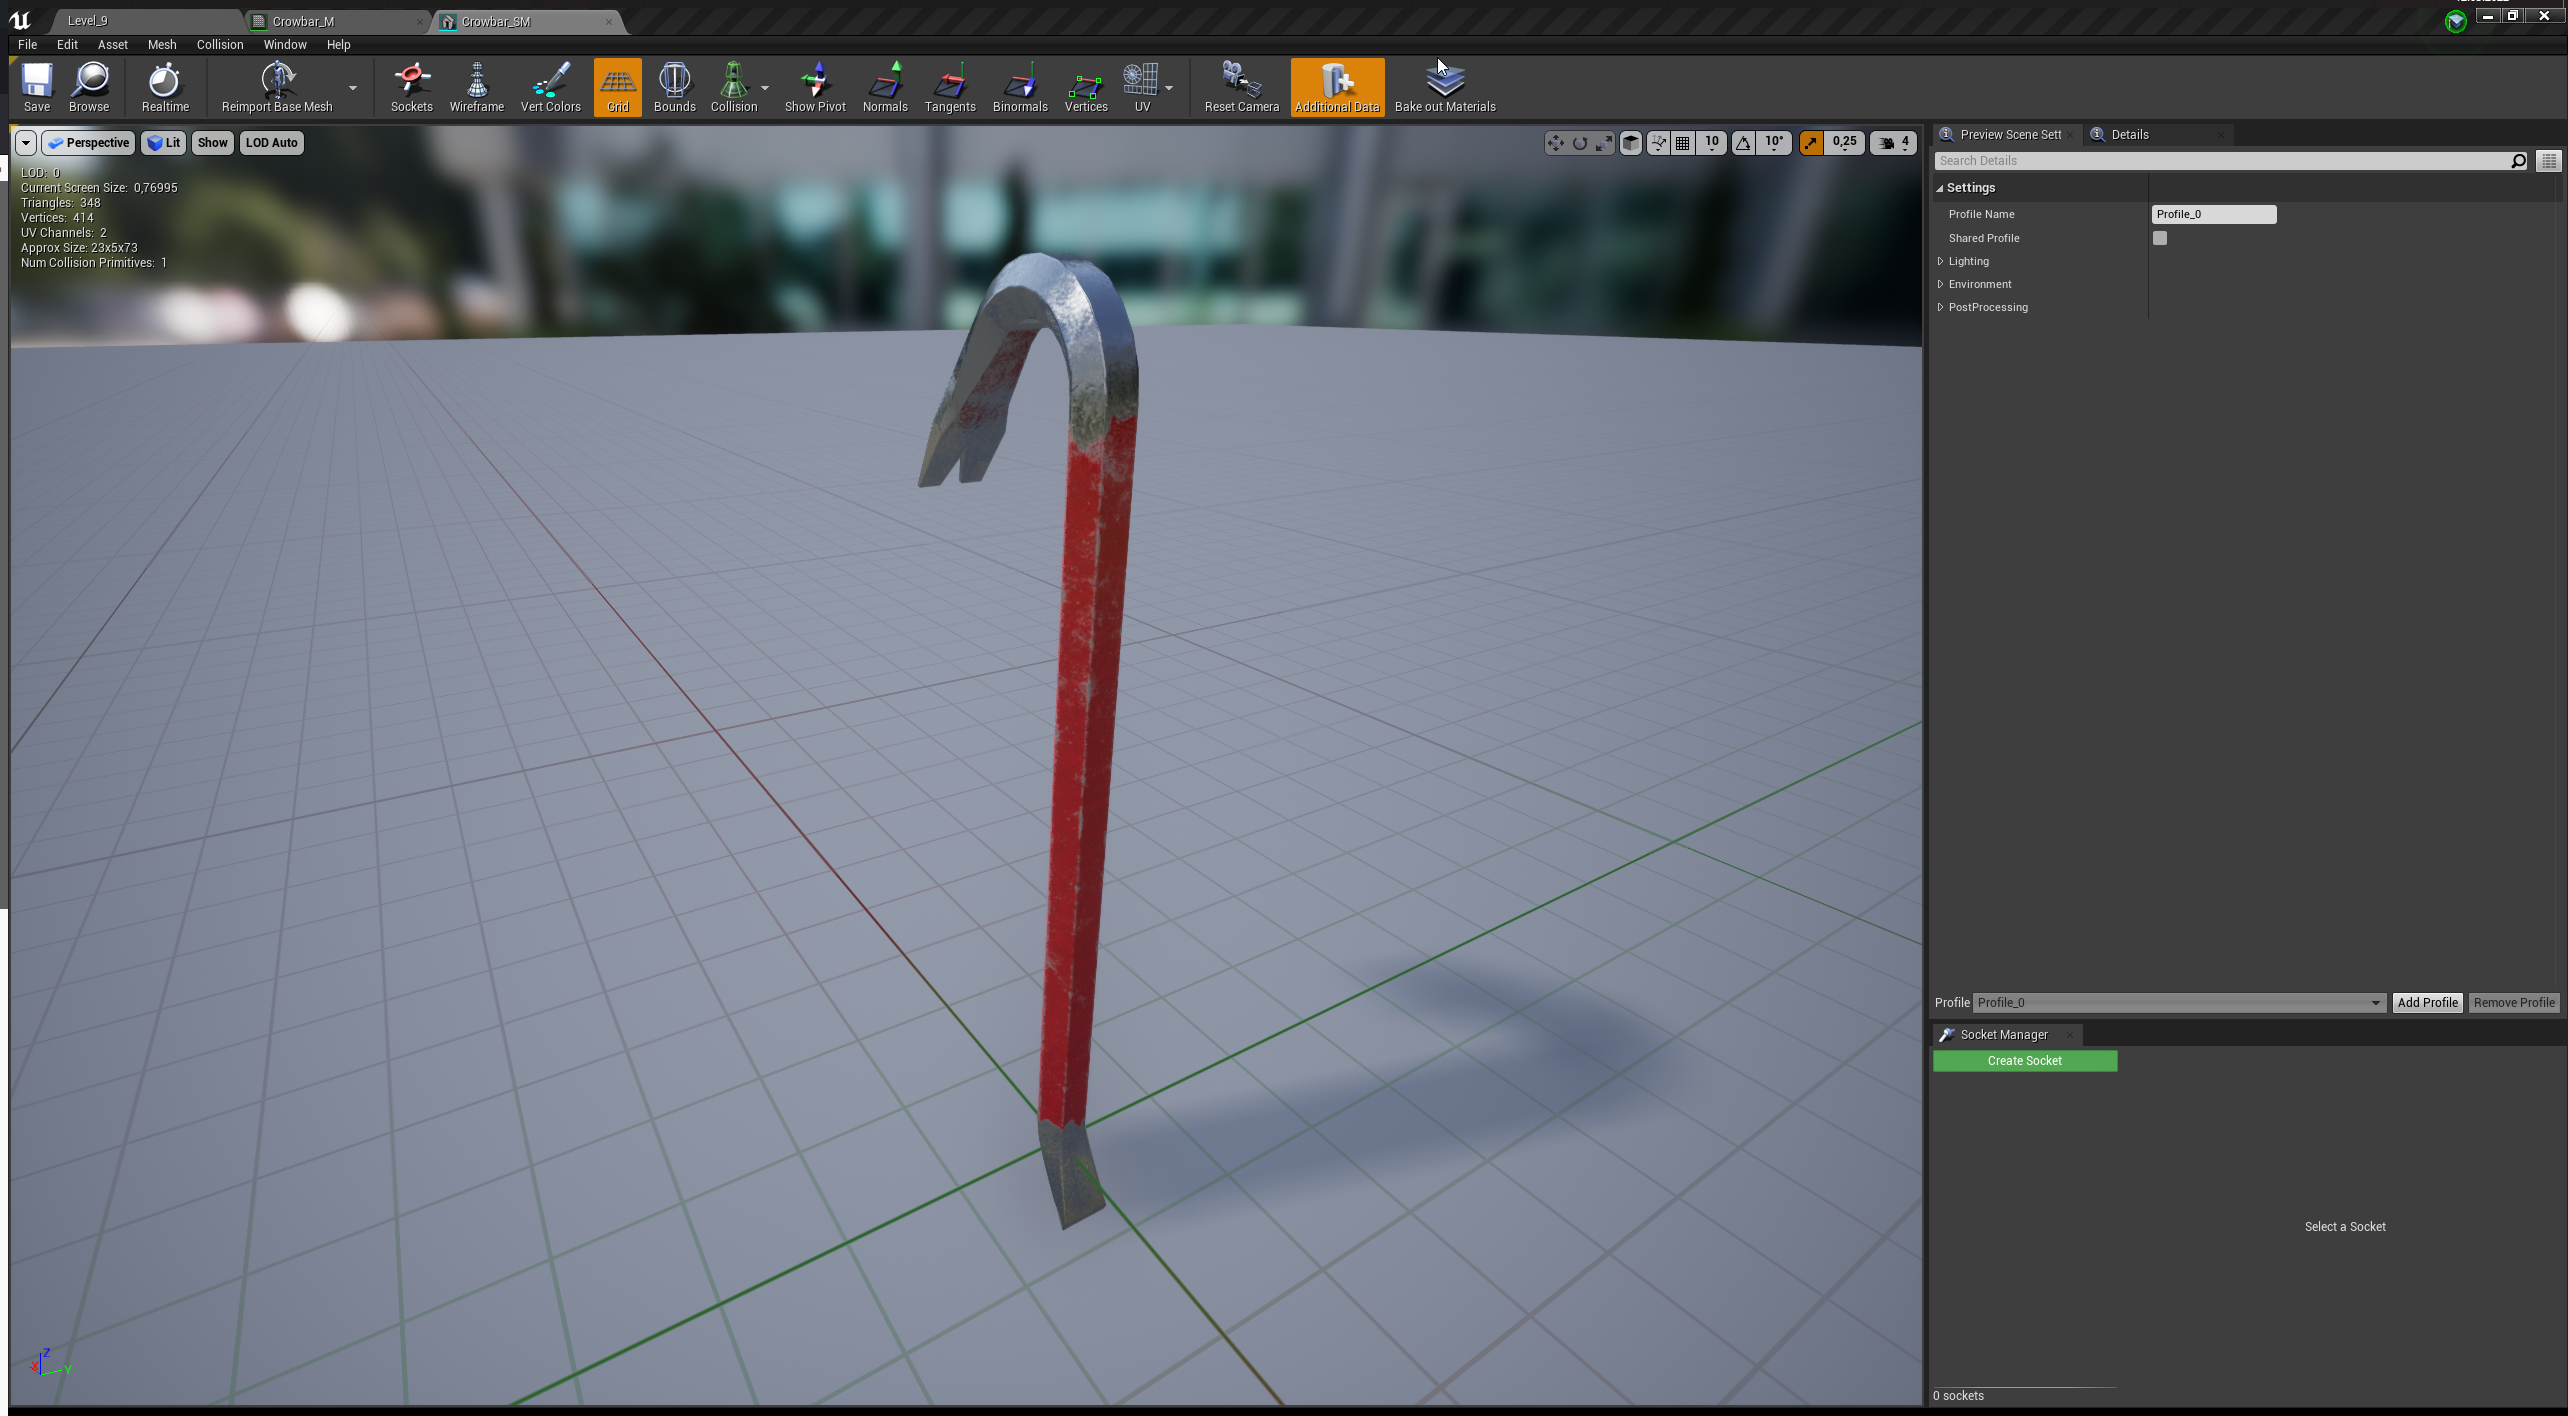Open viewport options dropdown arrow
The height and width of the screenshot is (1416, 2568).
pyautogui.click(x=26, y=143)
